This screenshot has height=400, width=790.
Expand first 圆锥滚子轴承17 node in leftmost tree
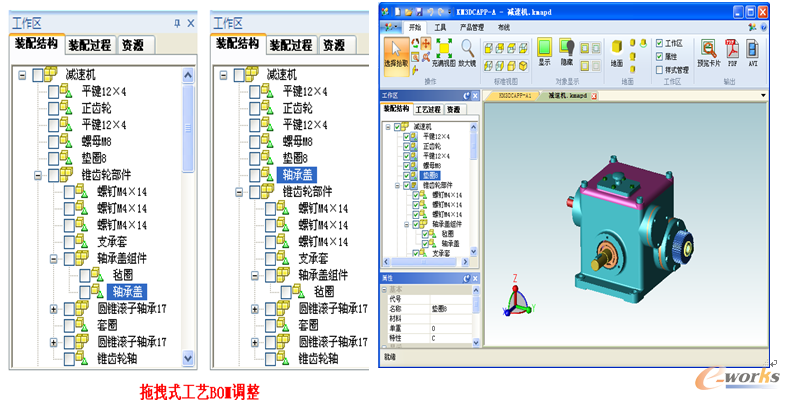click(54, 308)
